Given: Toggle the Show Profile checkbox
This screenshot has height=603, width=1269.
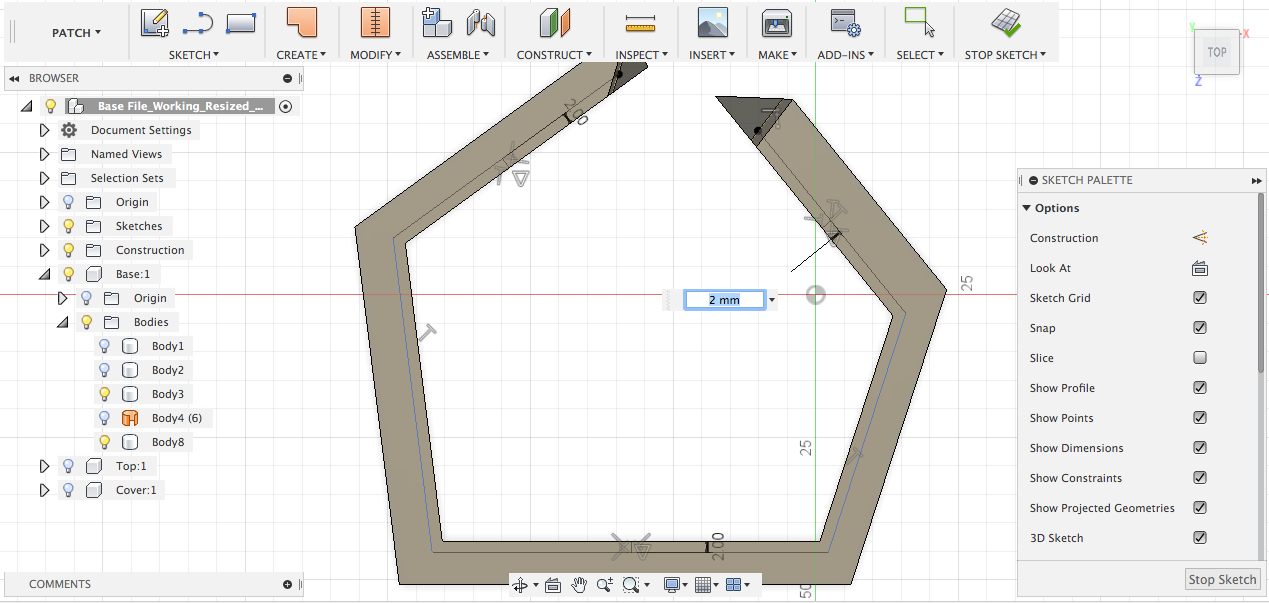Looking at the screenshot, I should (x=1200, y=388).
